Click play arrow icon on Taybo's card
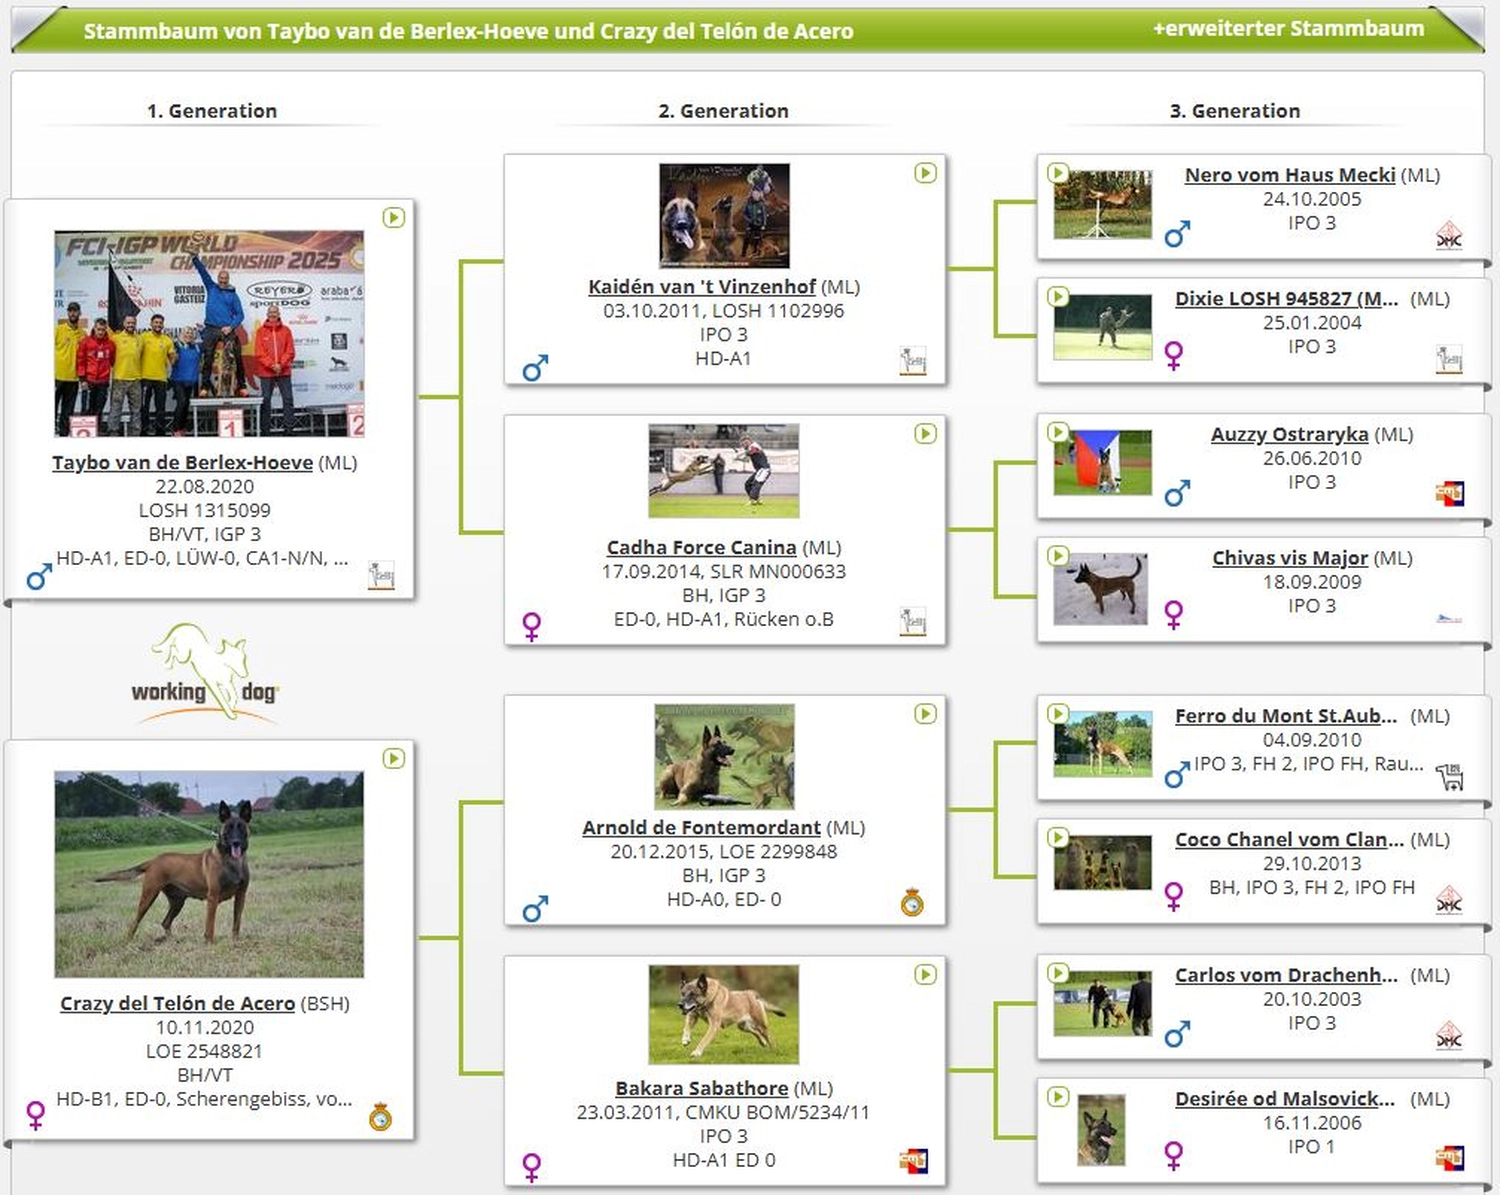Image resolution: width=1500 pixels, height=1195 pixels. pos(394,218)
